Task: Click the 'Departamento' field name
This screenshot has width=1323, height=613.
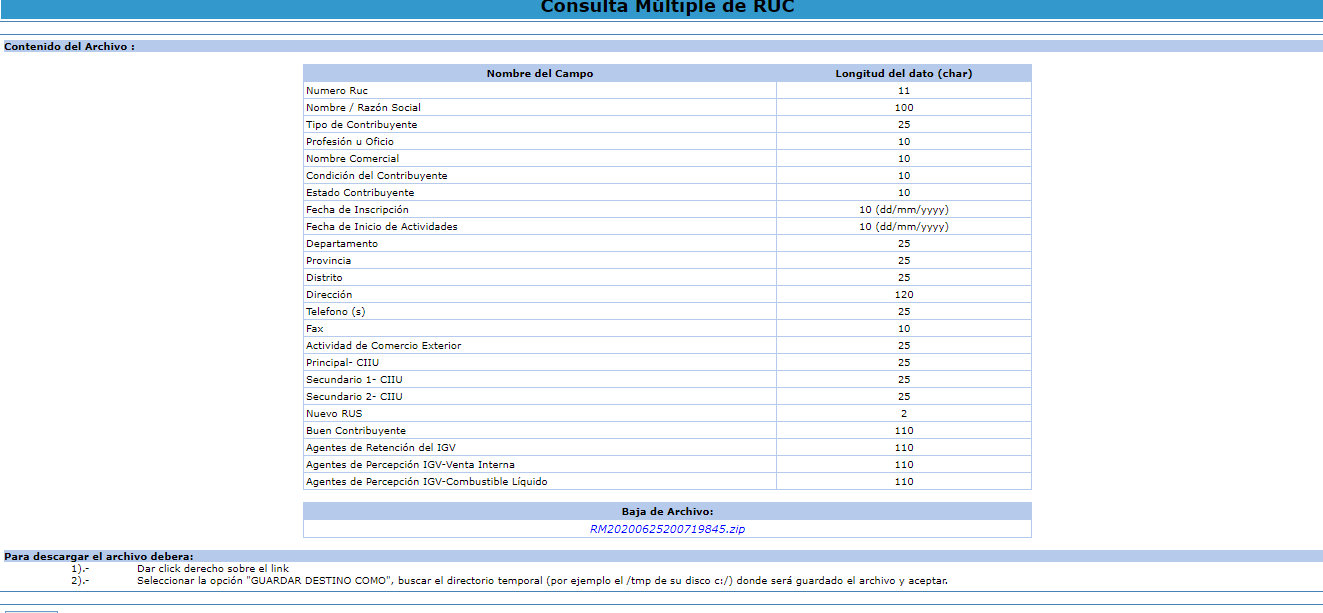Action: pos(342,244)
